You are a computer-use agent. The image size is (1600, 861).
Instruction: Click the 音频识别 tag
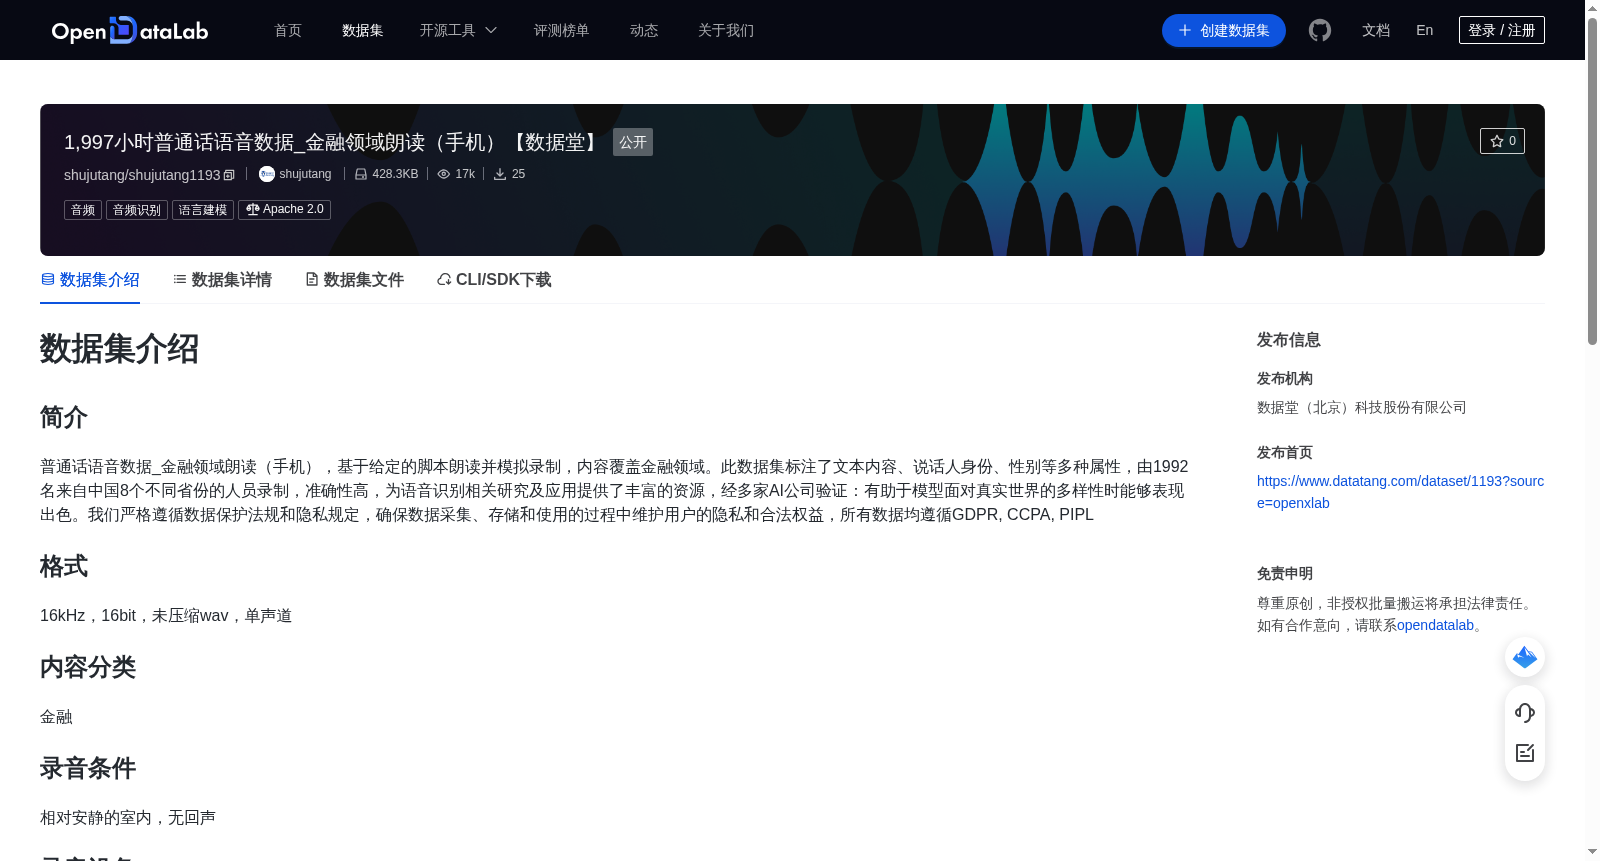point(137,210)
